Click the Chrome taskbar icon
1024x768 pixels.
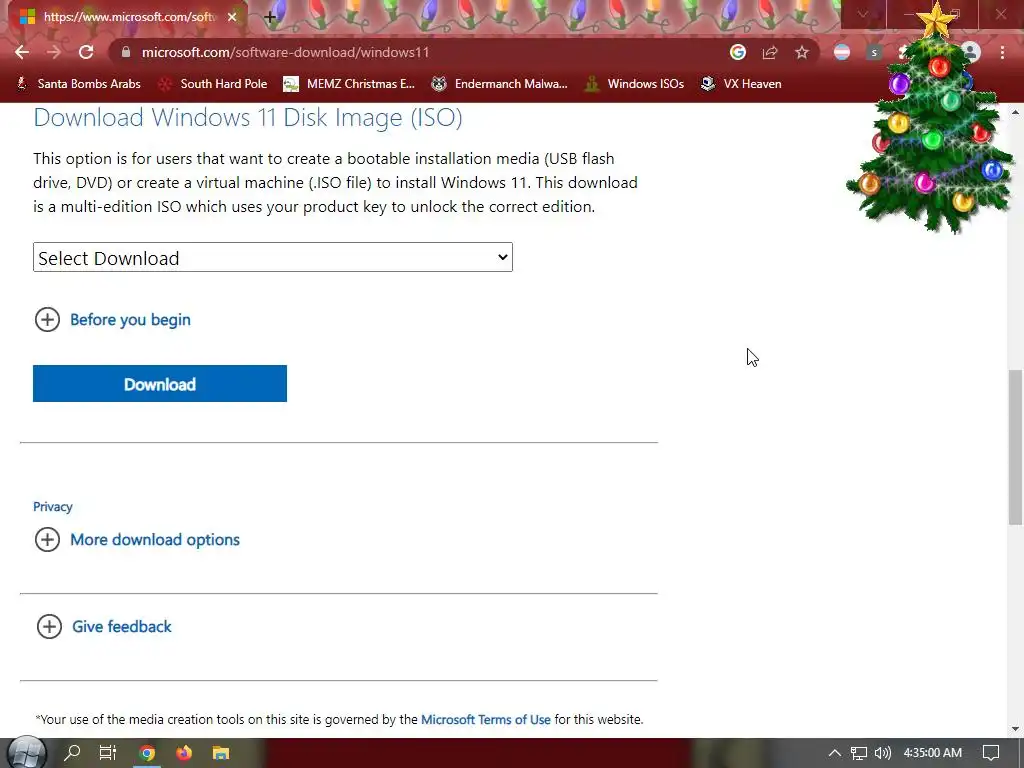click(x=148, y=753)
